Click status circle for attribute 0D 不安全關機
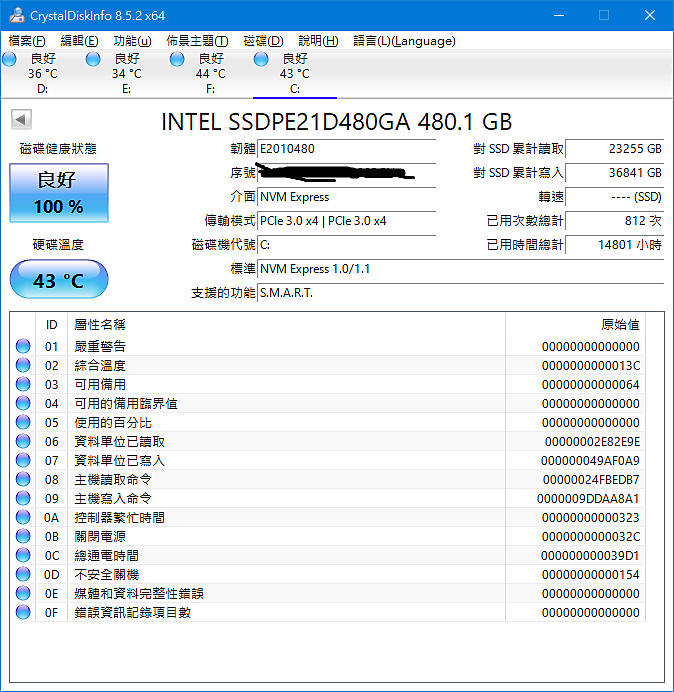 23,574
